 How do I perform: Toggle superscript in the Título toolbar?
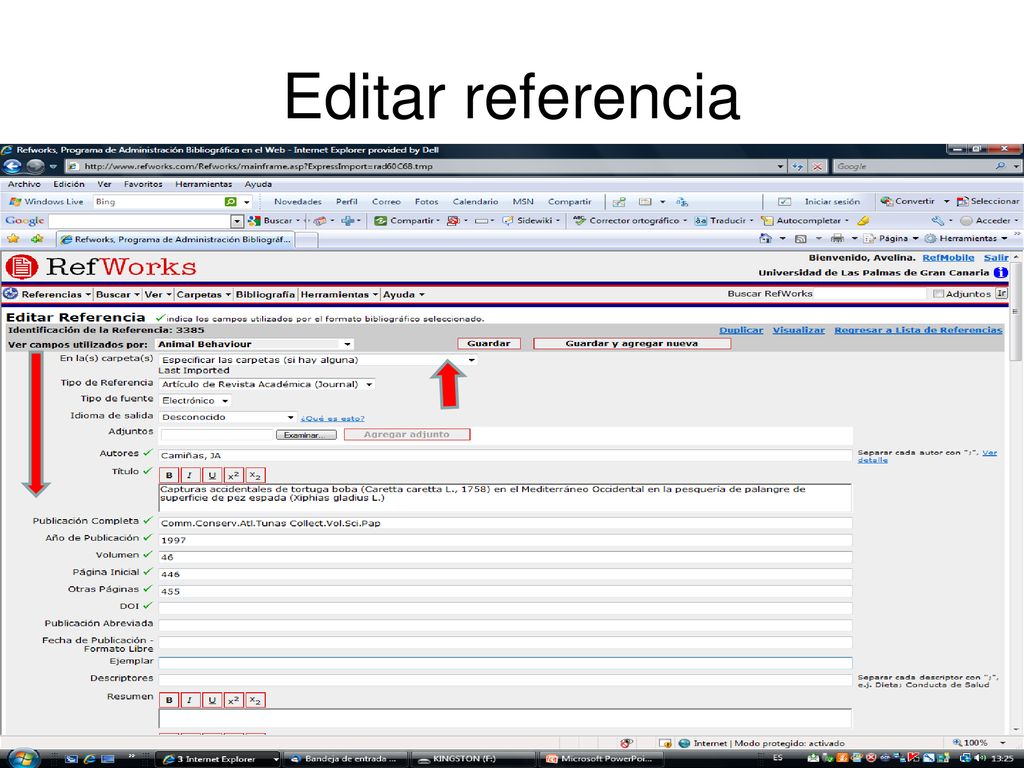[233, 475]
